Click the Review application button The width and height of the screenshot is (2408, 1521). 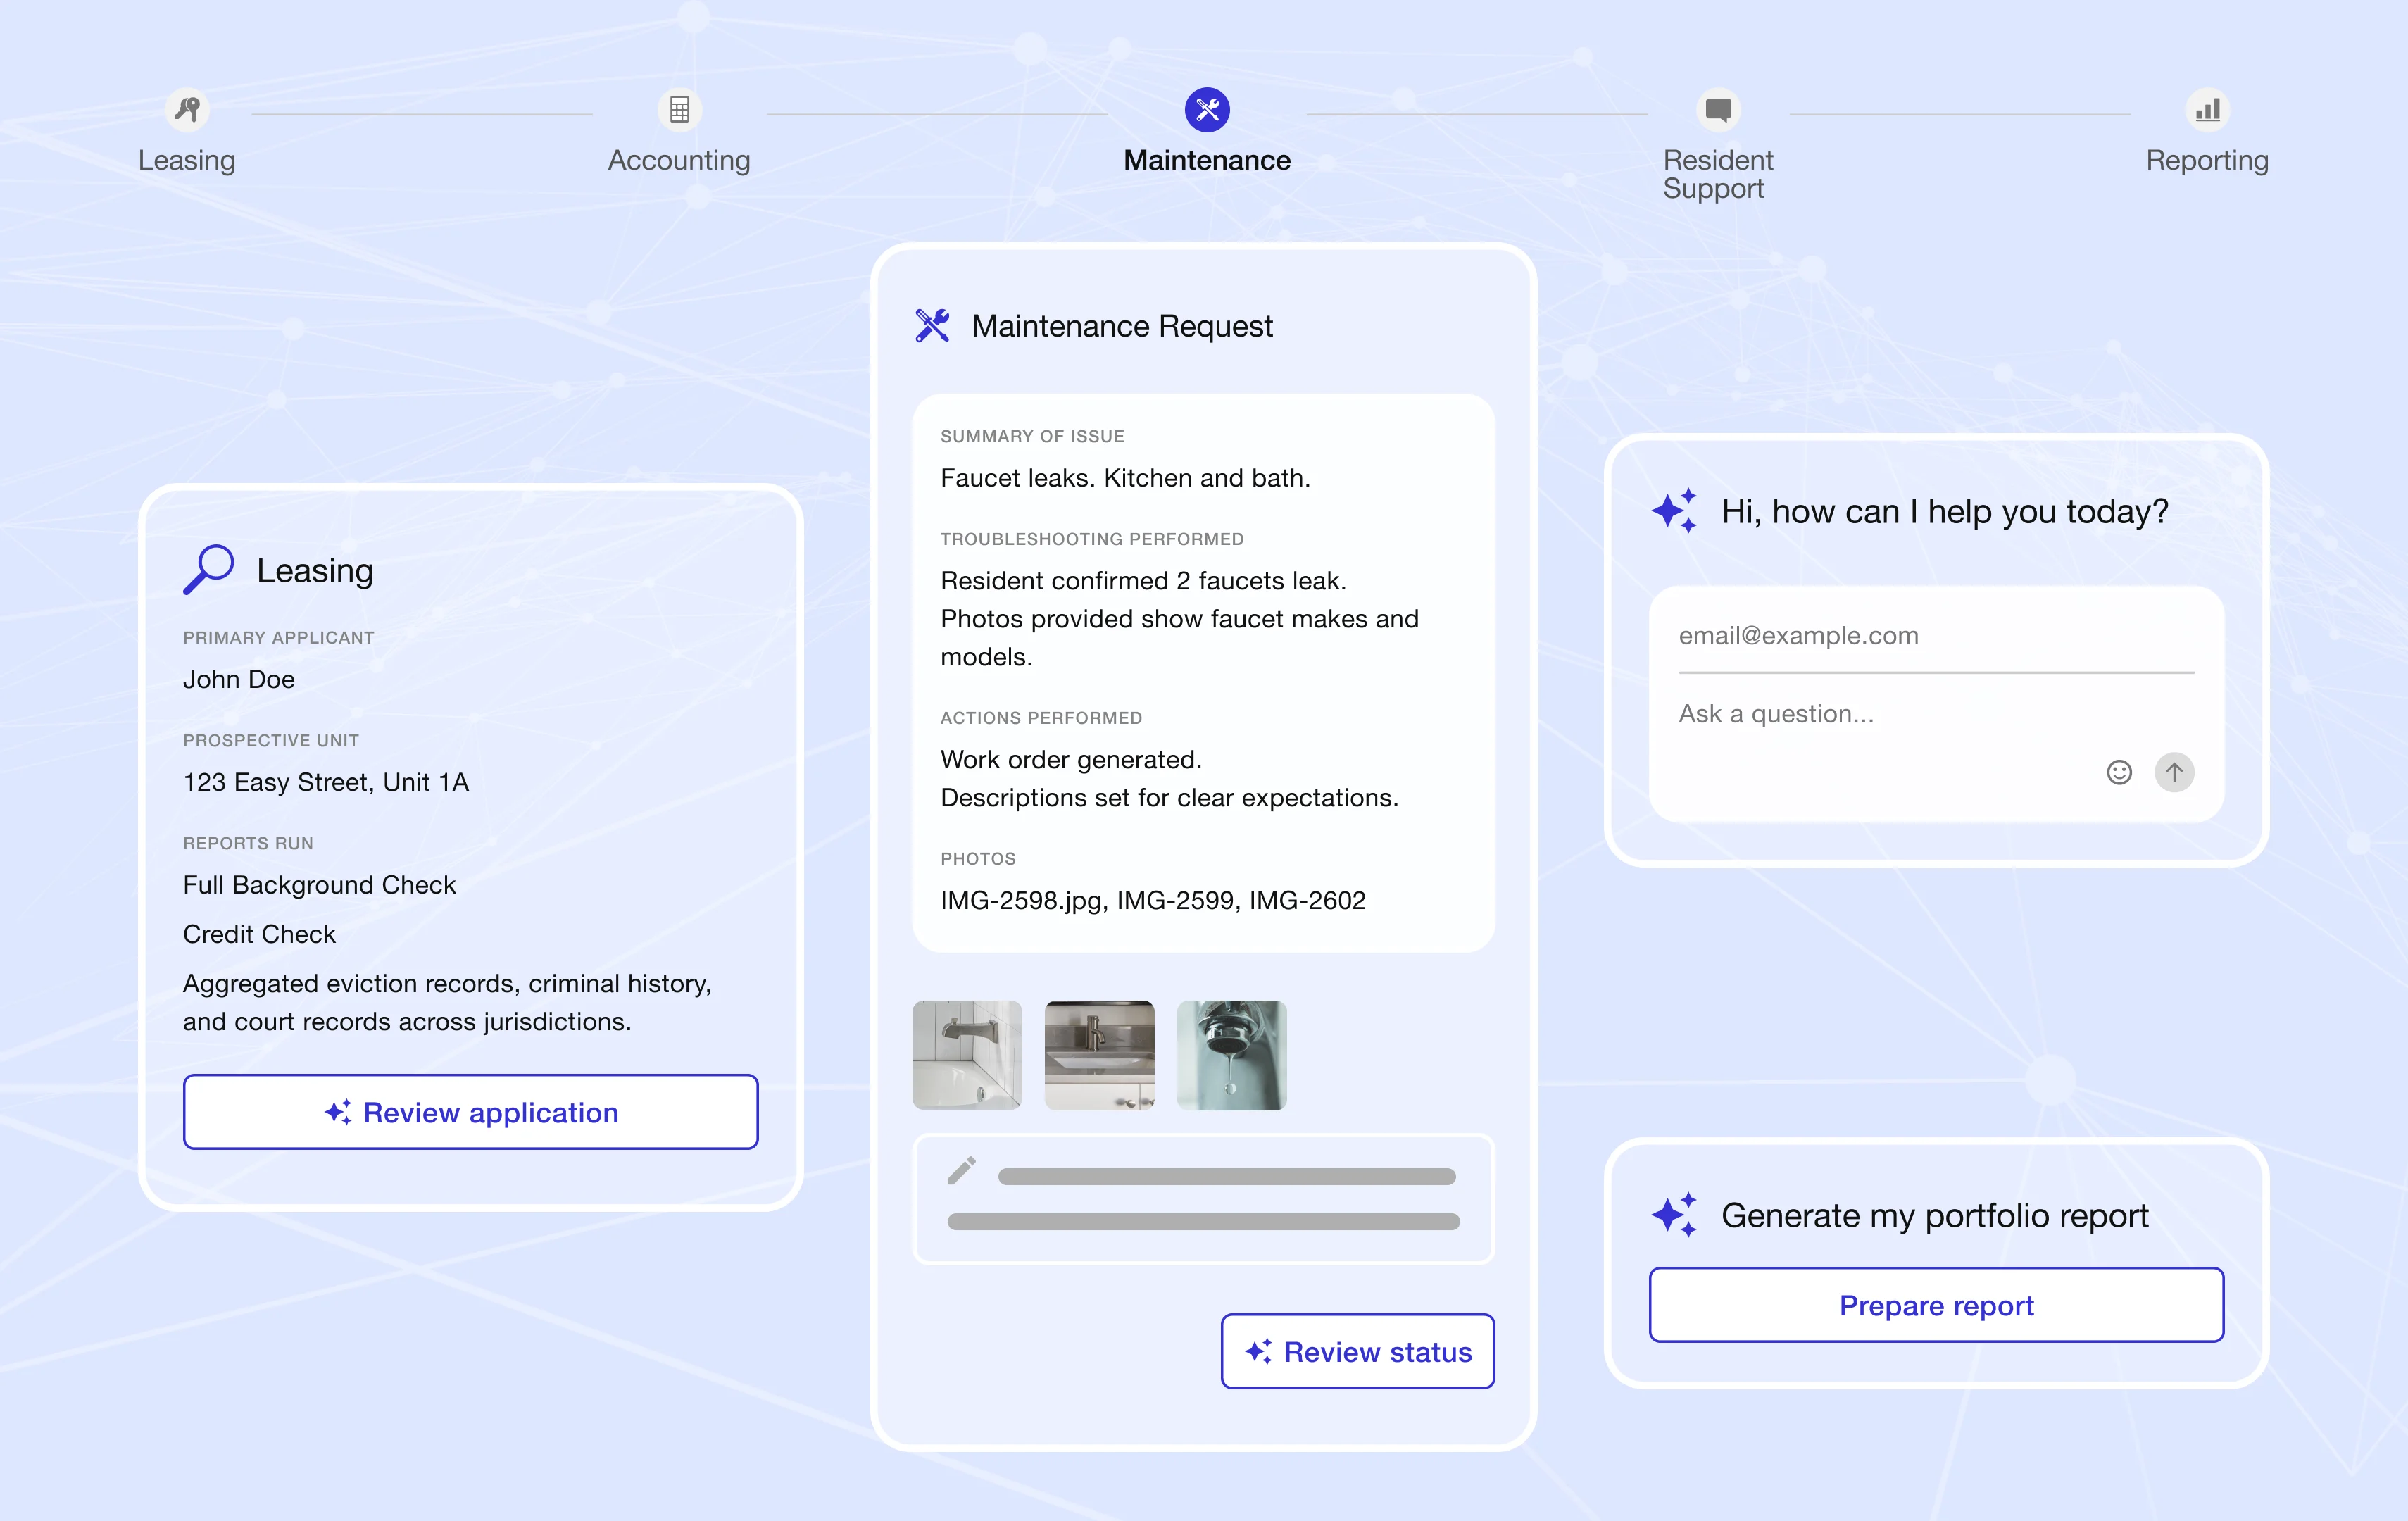pos(470,1112)
